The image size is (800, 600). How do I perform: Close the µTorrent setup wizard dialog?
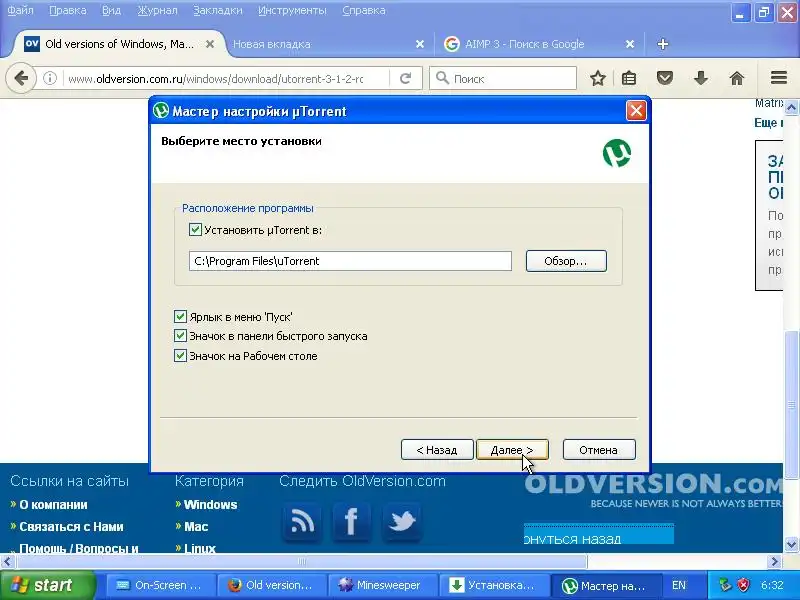[636, 110]
